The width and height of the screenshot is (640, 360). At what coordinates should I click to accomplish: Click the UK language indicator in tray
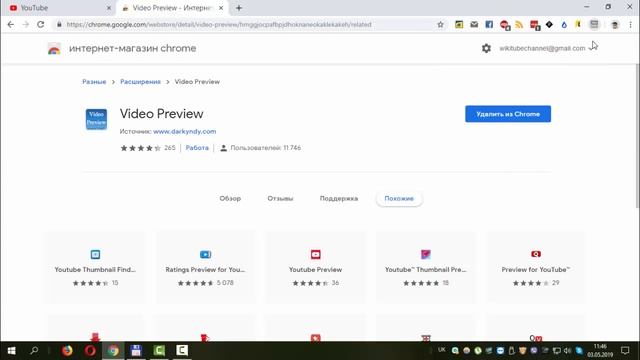click(x=442, y=350)
